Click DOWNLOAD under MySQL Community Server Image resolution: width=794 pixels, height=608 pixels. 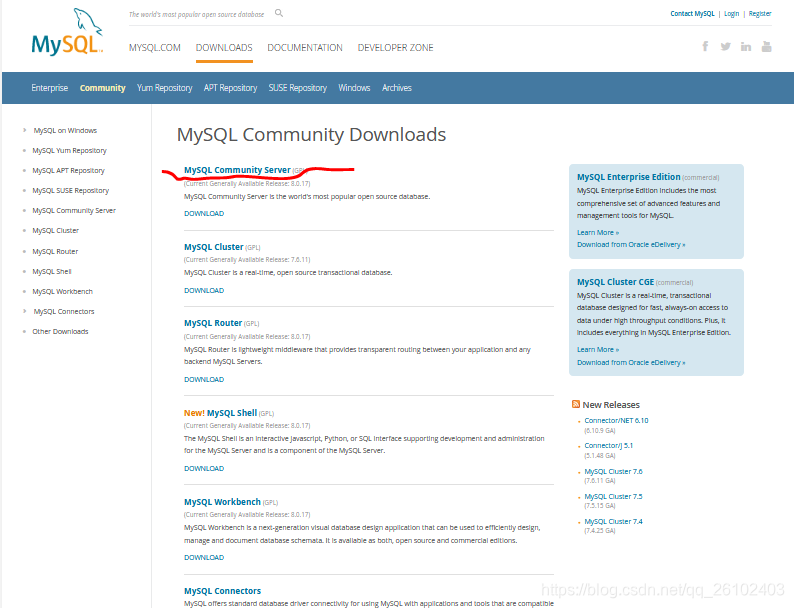[x=204, y=213]
